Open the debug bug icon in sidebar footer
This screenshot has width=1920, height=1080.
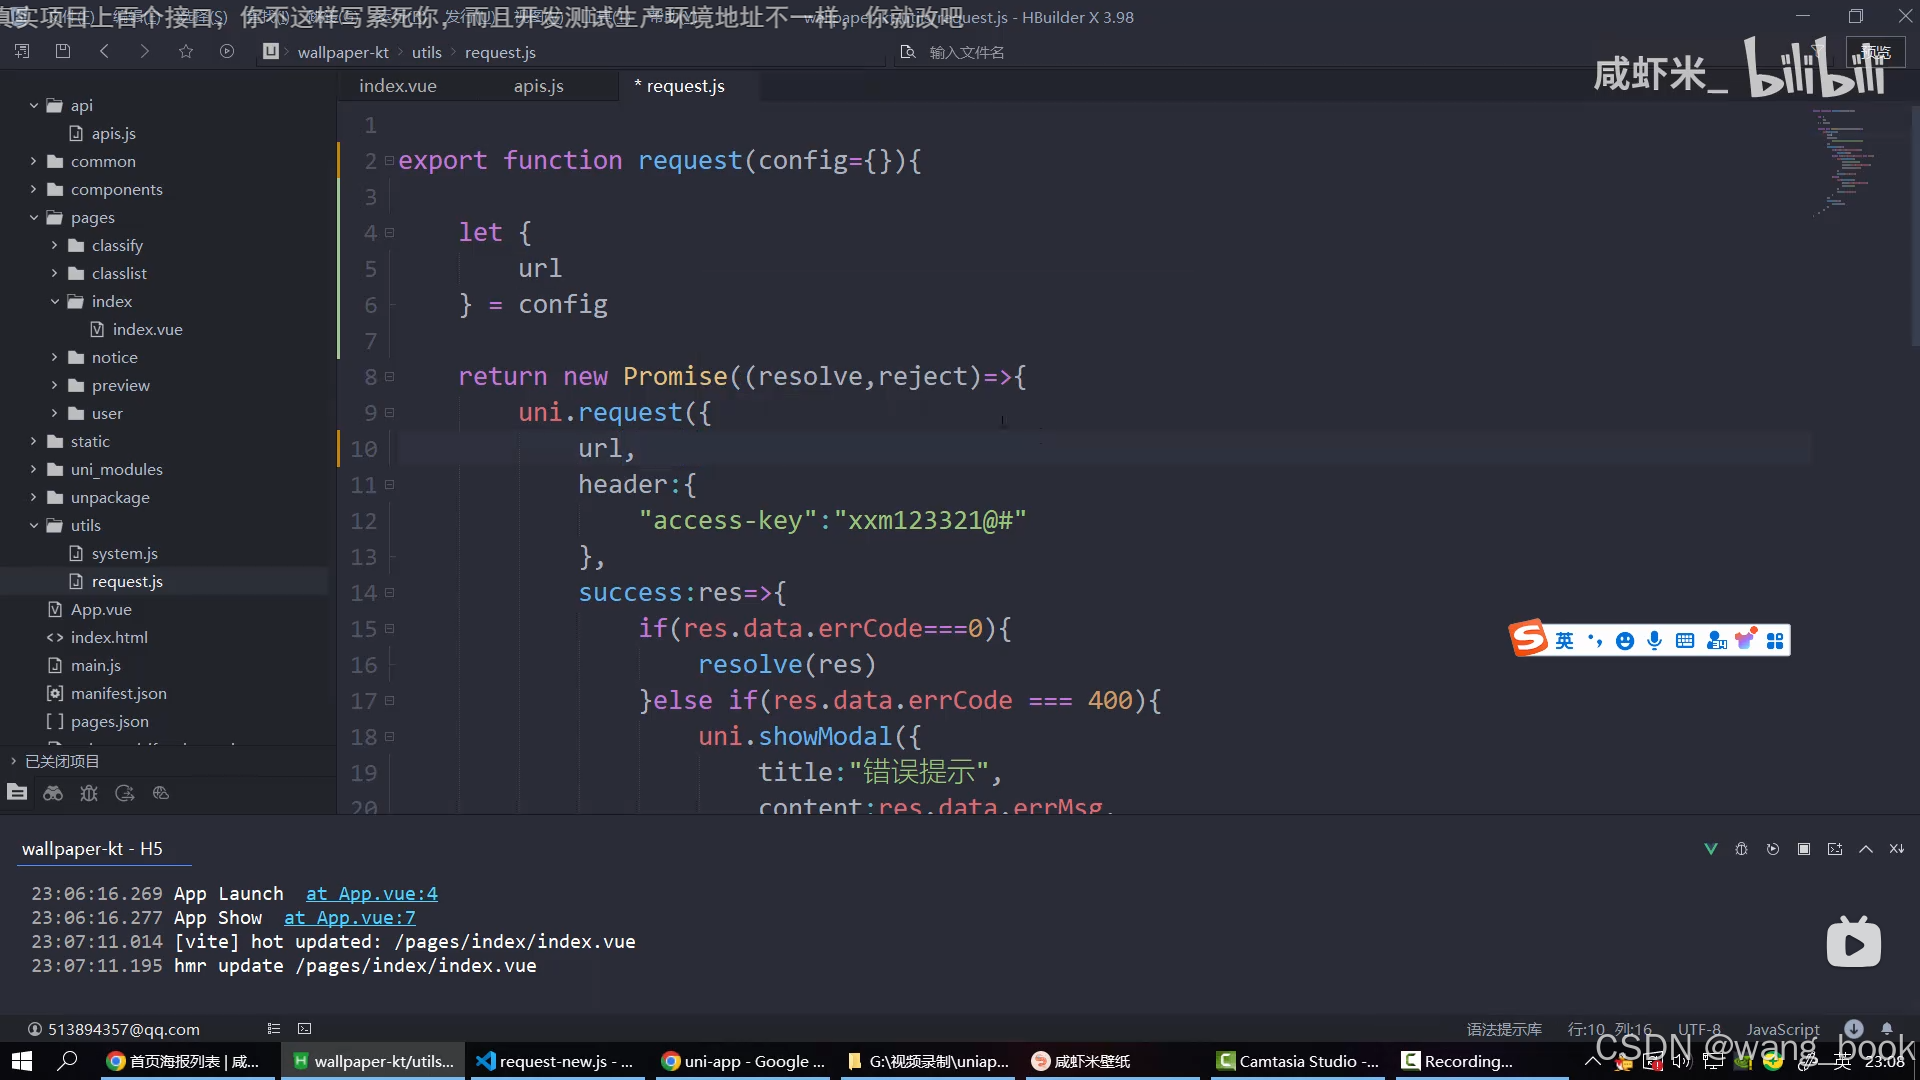coord(89,793)
